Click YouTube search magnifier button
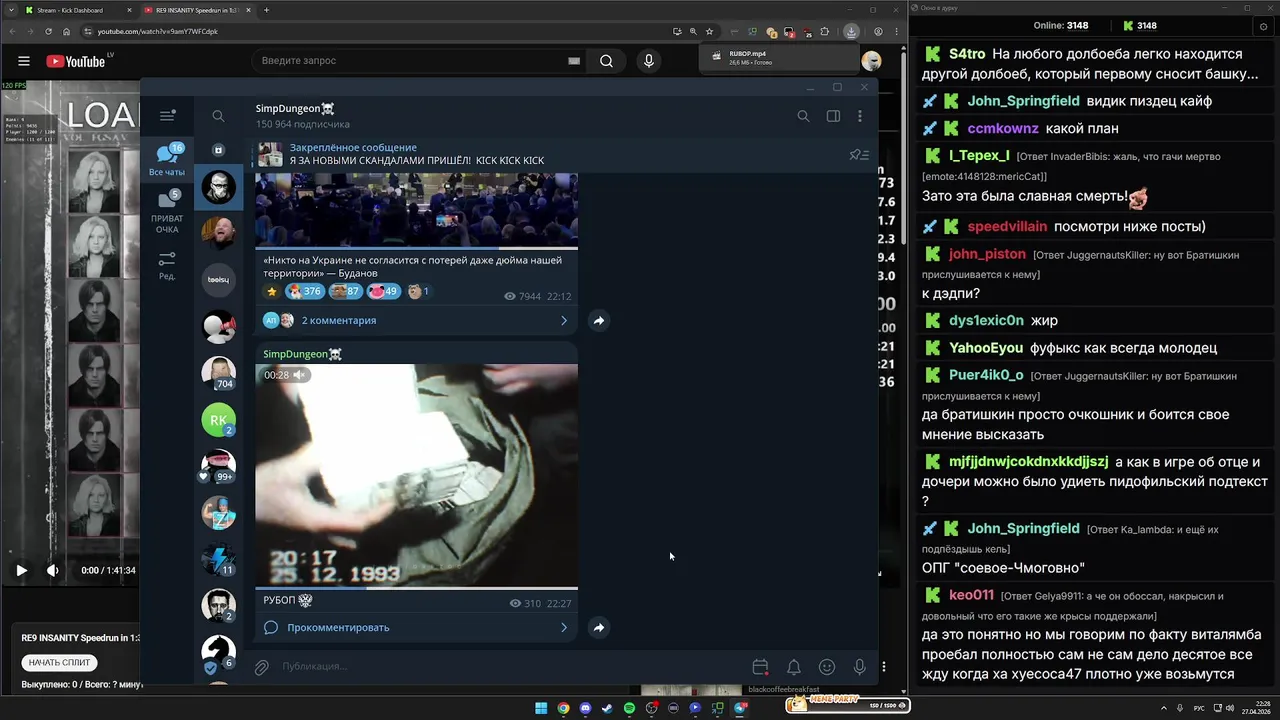 (606, 61)
